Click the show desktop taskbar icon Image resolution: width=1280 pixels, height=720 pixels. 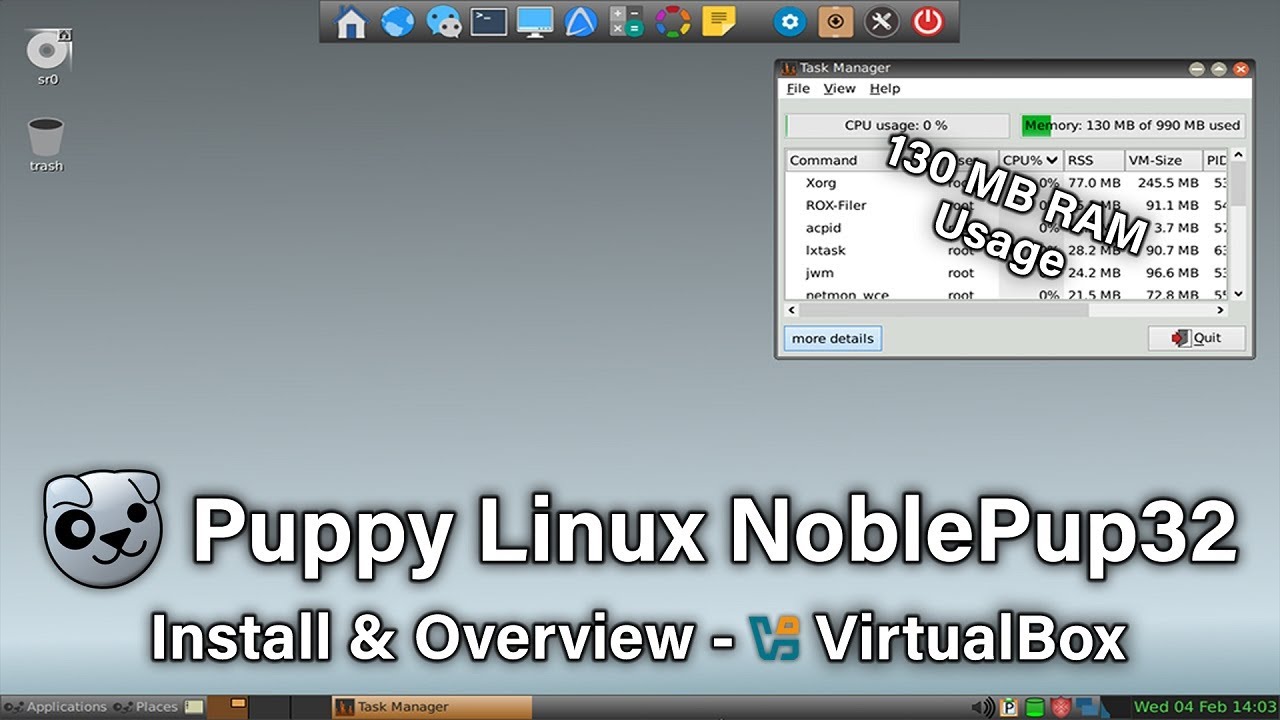coord(194,707)
